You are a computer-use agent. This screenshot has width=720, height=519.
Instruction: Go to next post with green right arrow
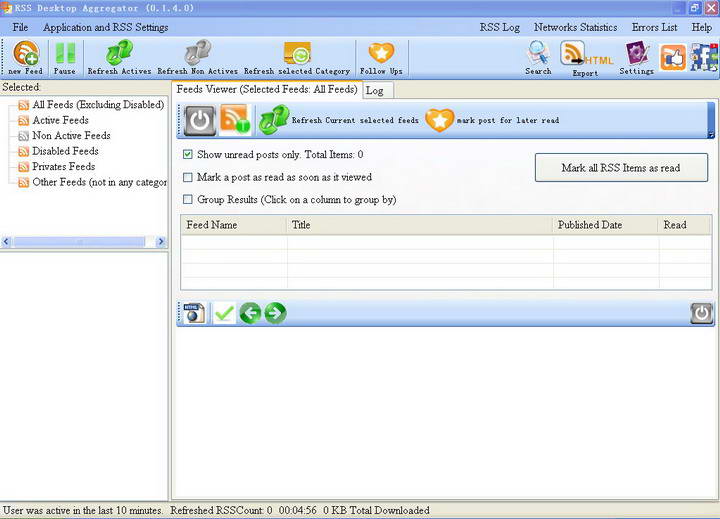click(275, 313)
